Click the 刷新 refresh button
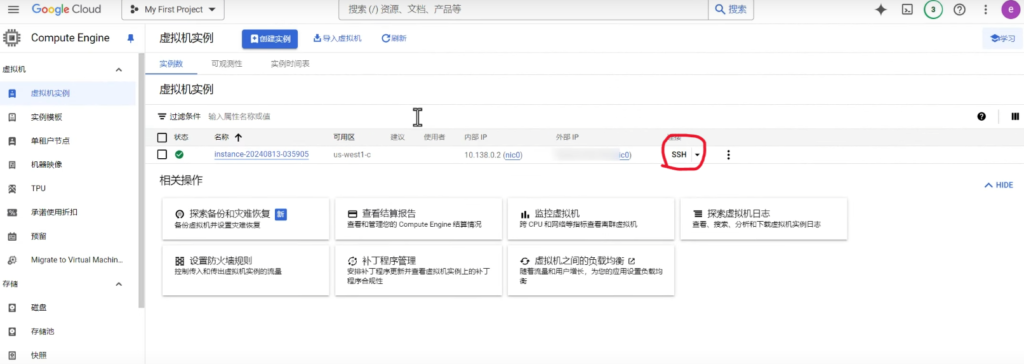 click(394, 39)
